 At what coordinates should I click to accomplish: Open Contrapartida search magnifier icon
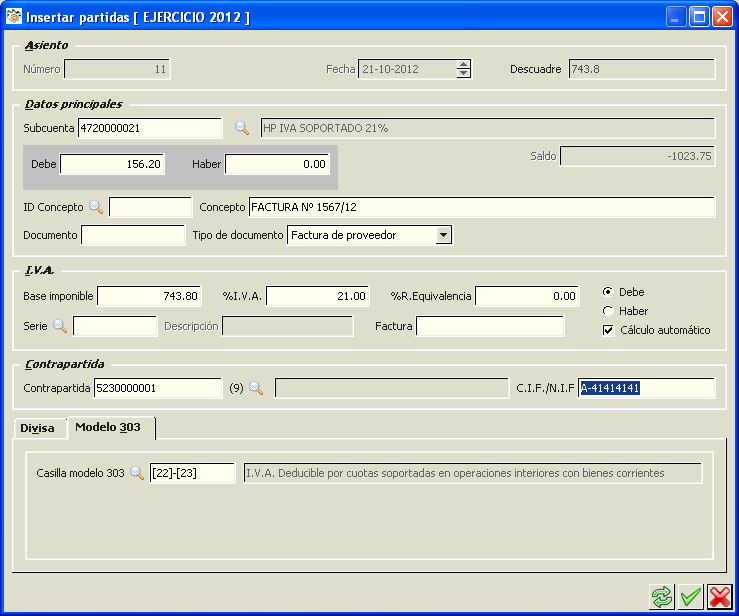point(256,388)
